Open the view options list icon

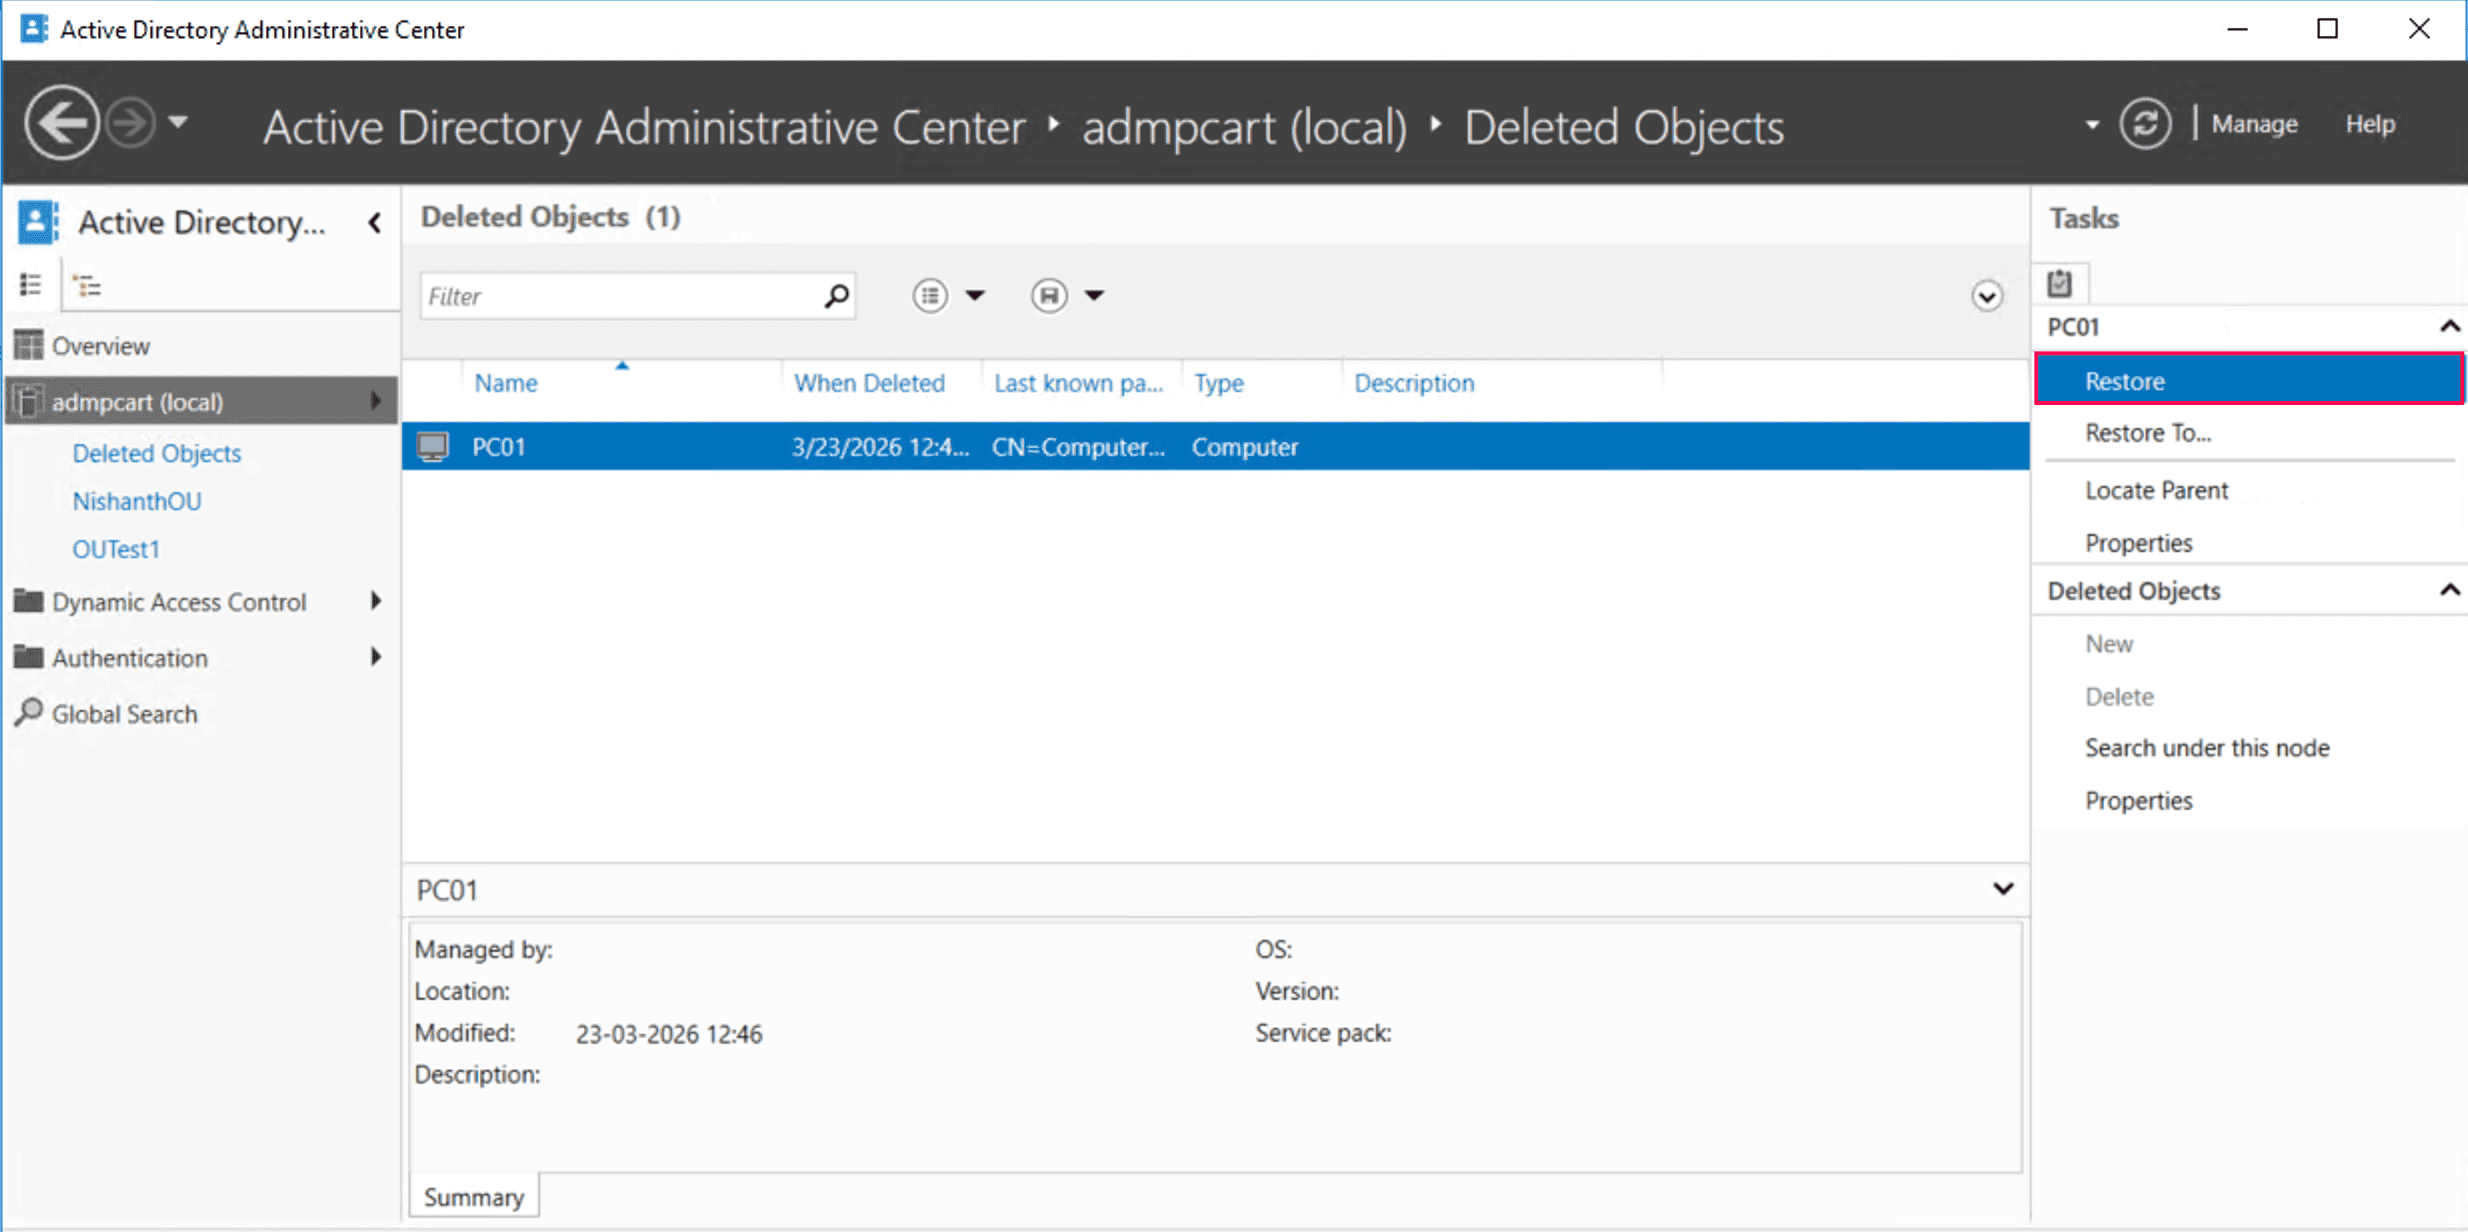point(930,296)
